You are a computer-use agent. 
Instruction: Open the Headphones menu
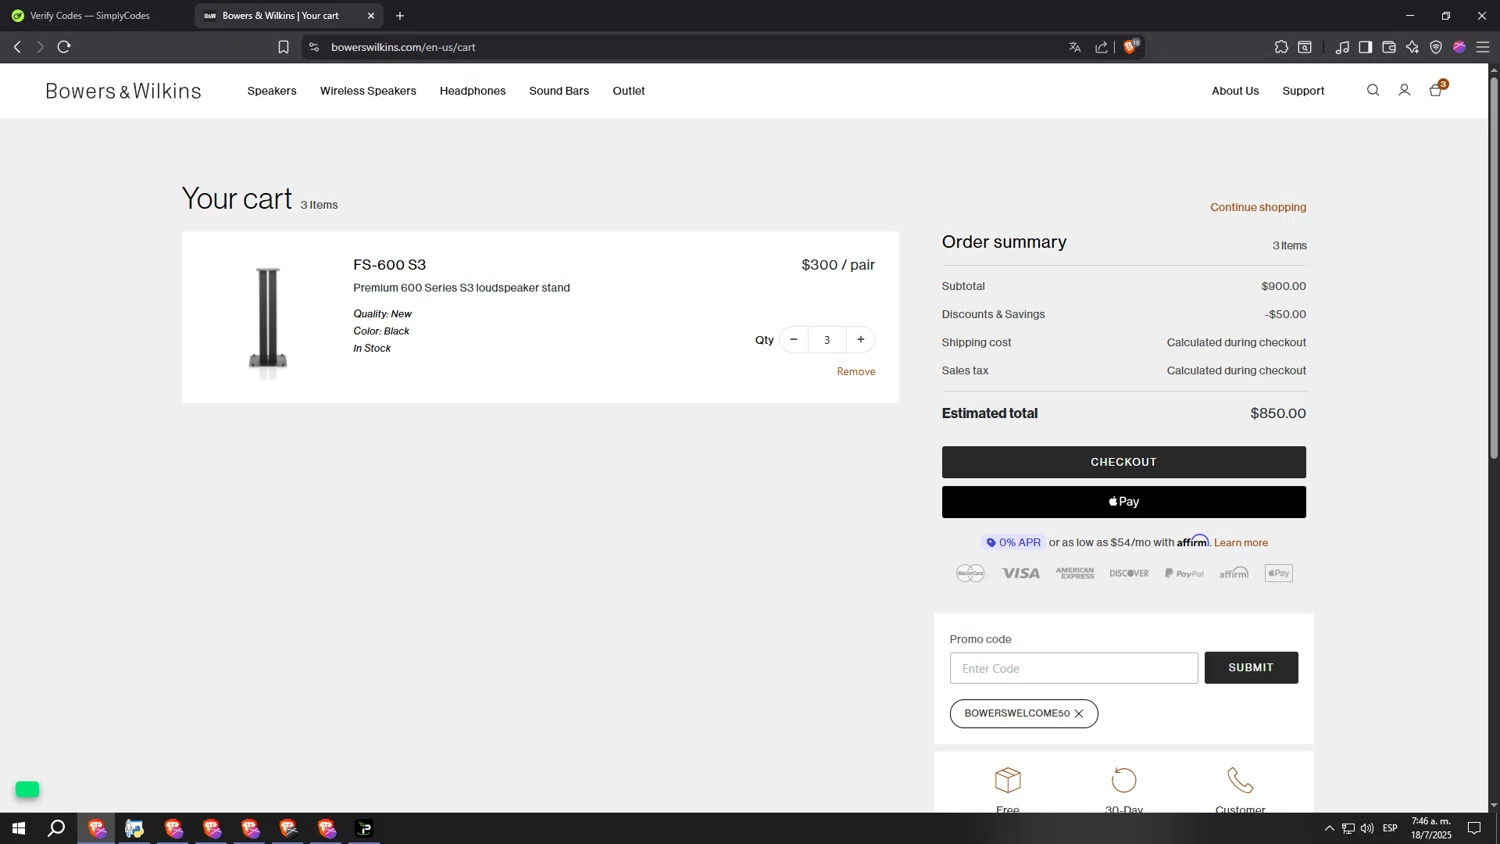pyautogui.click(x=473, y=91)
